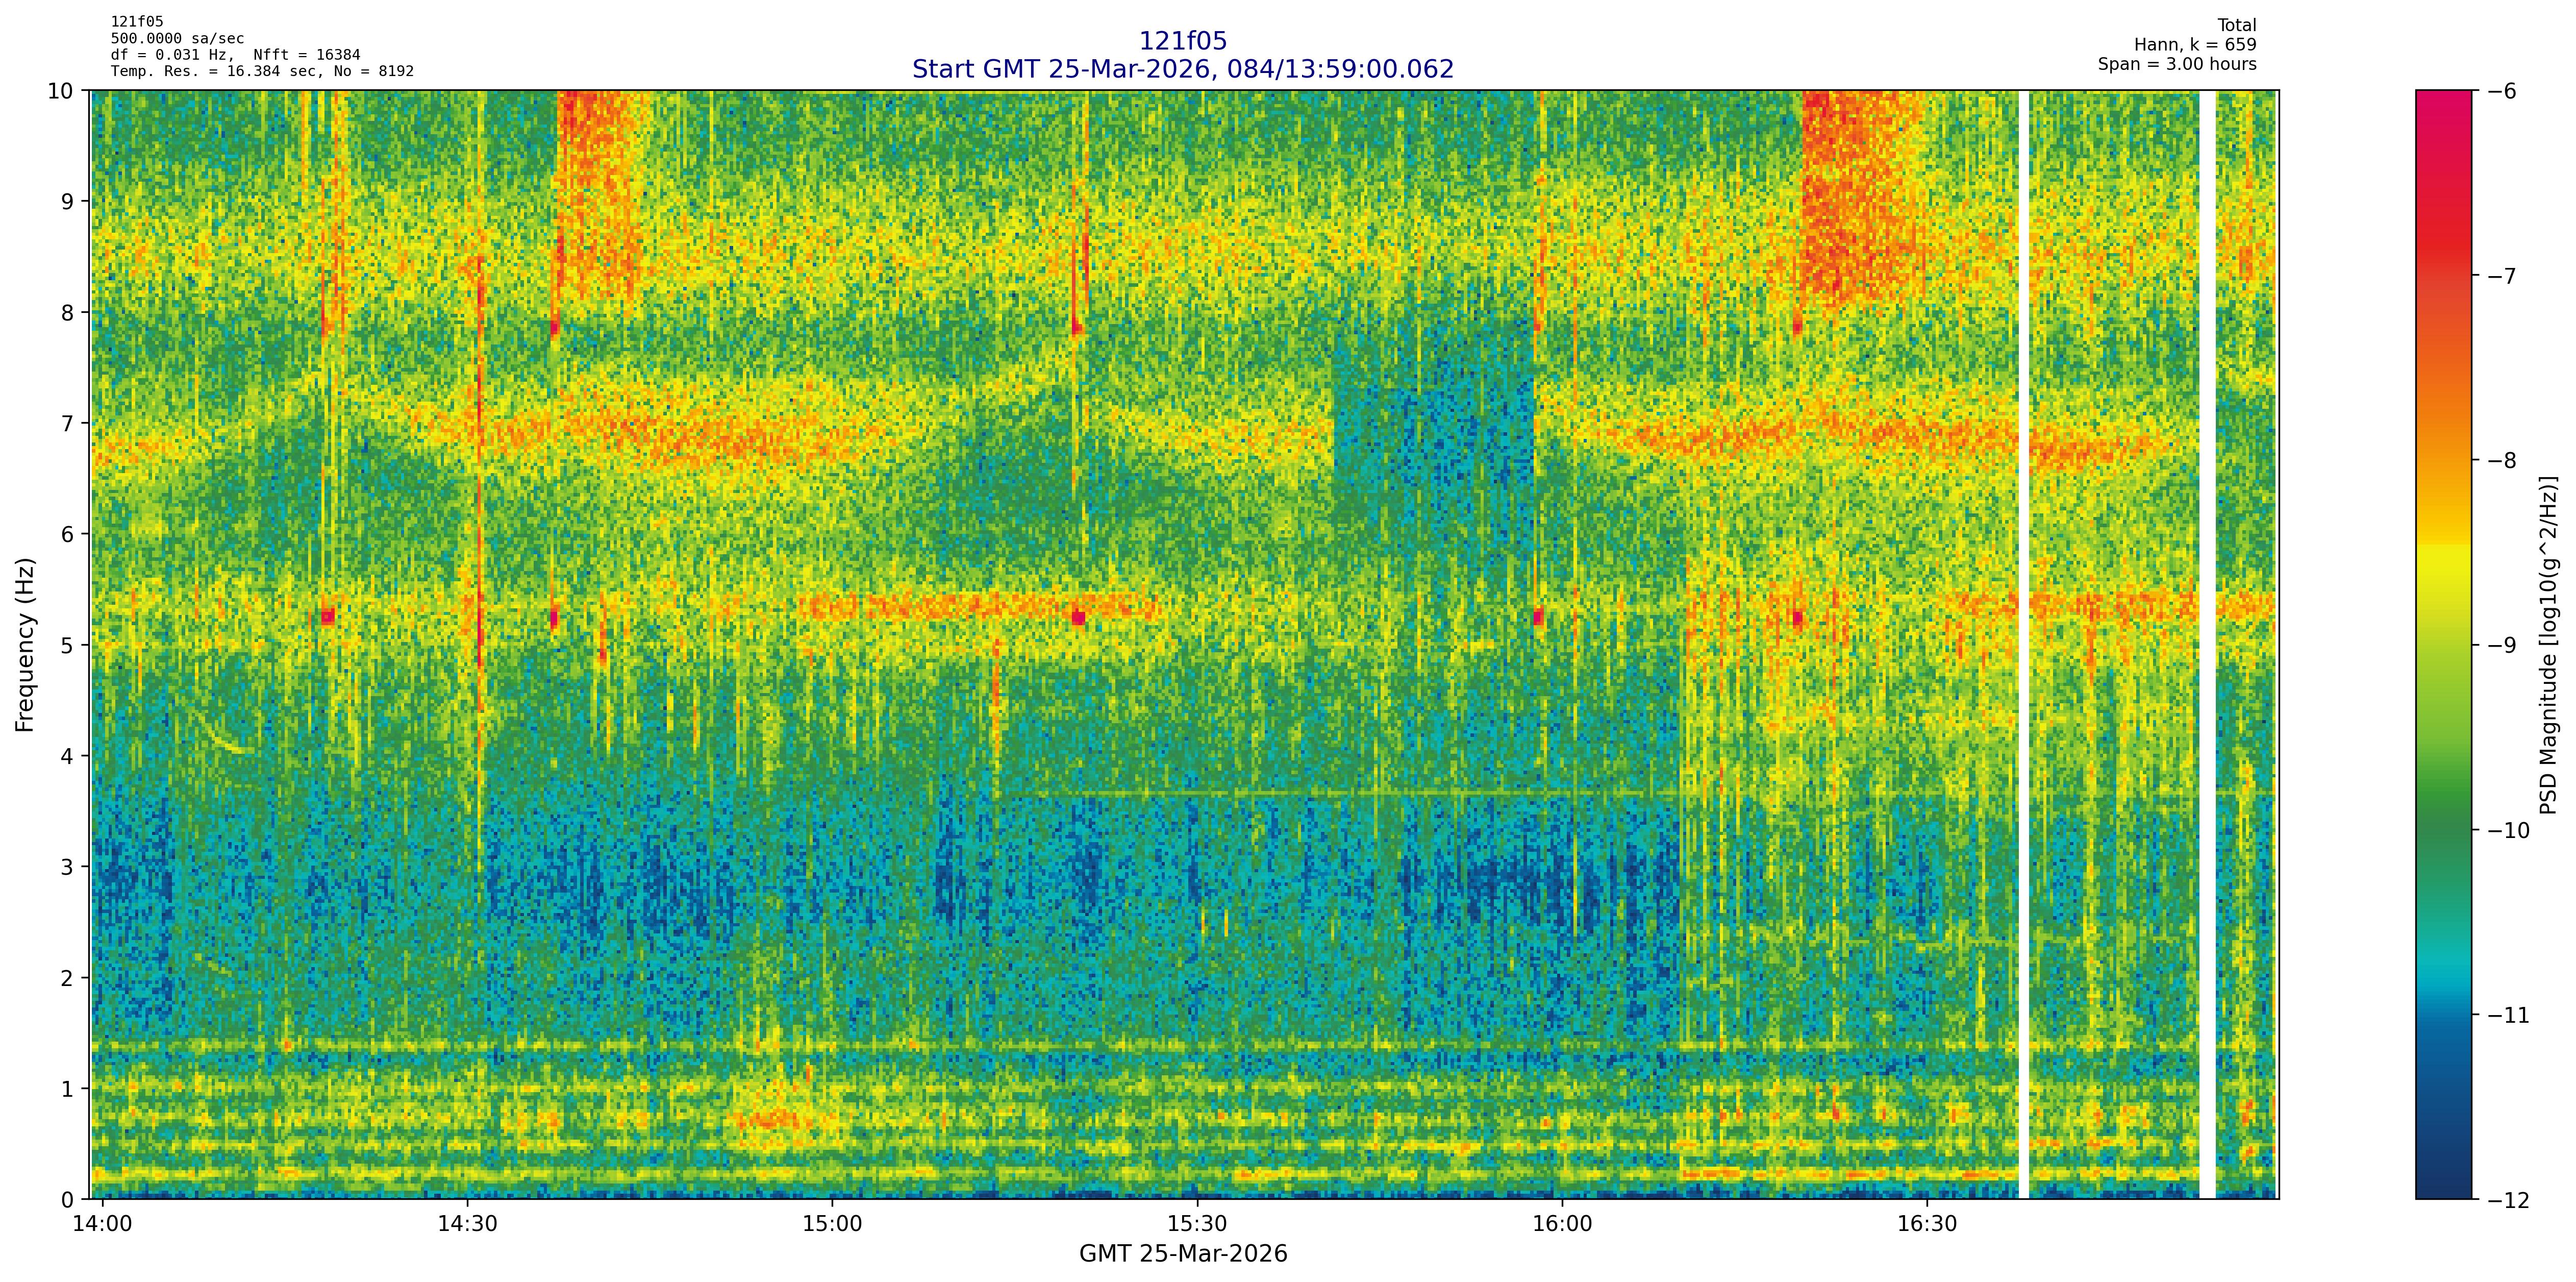
Task: Click the 14:30 time axis tick label
Action: coord(467,1225)
